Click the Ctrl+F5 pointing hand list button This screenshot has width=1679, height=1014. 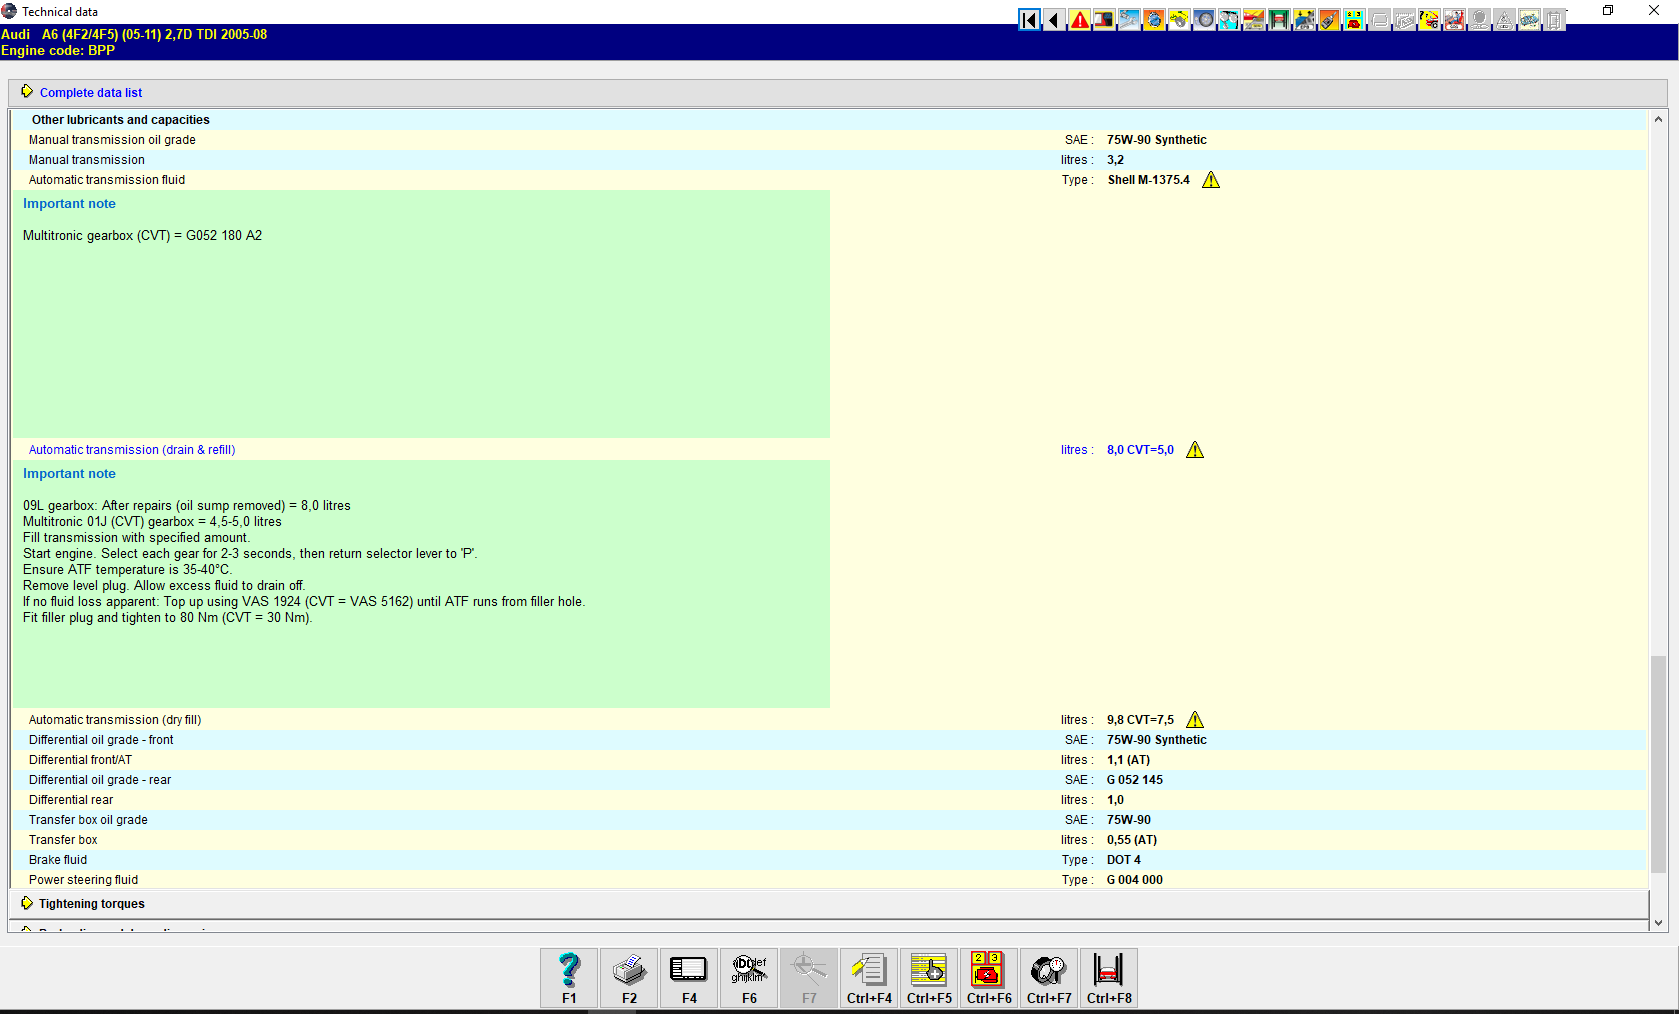[929, 977]
